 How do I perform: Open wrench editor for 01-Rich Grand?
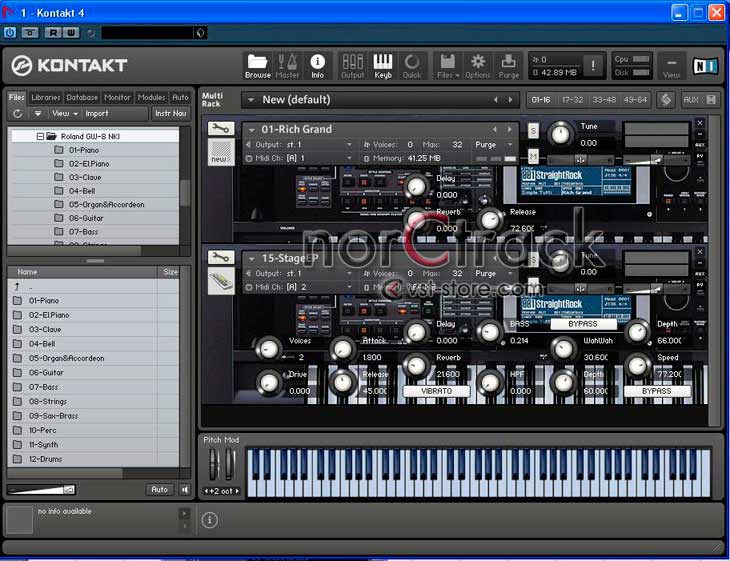tap(221, 129)
